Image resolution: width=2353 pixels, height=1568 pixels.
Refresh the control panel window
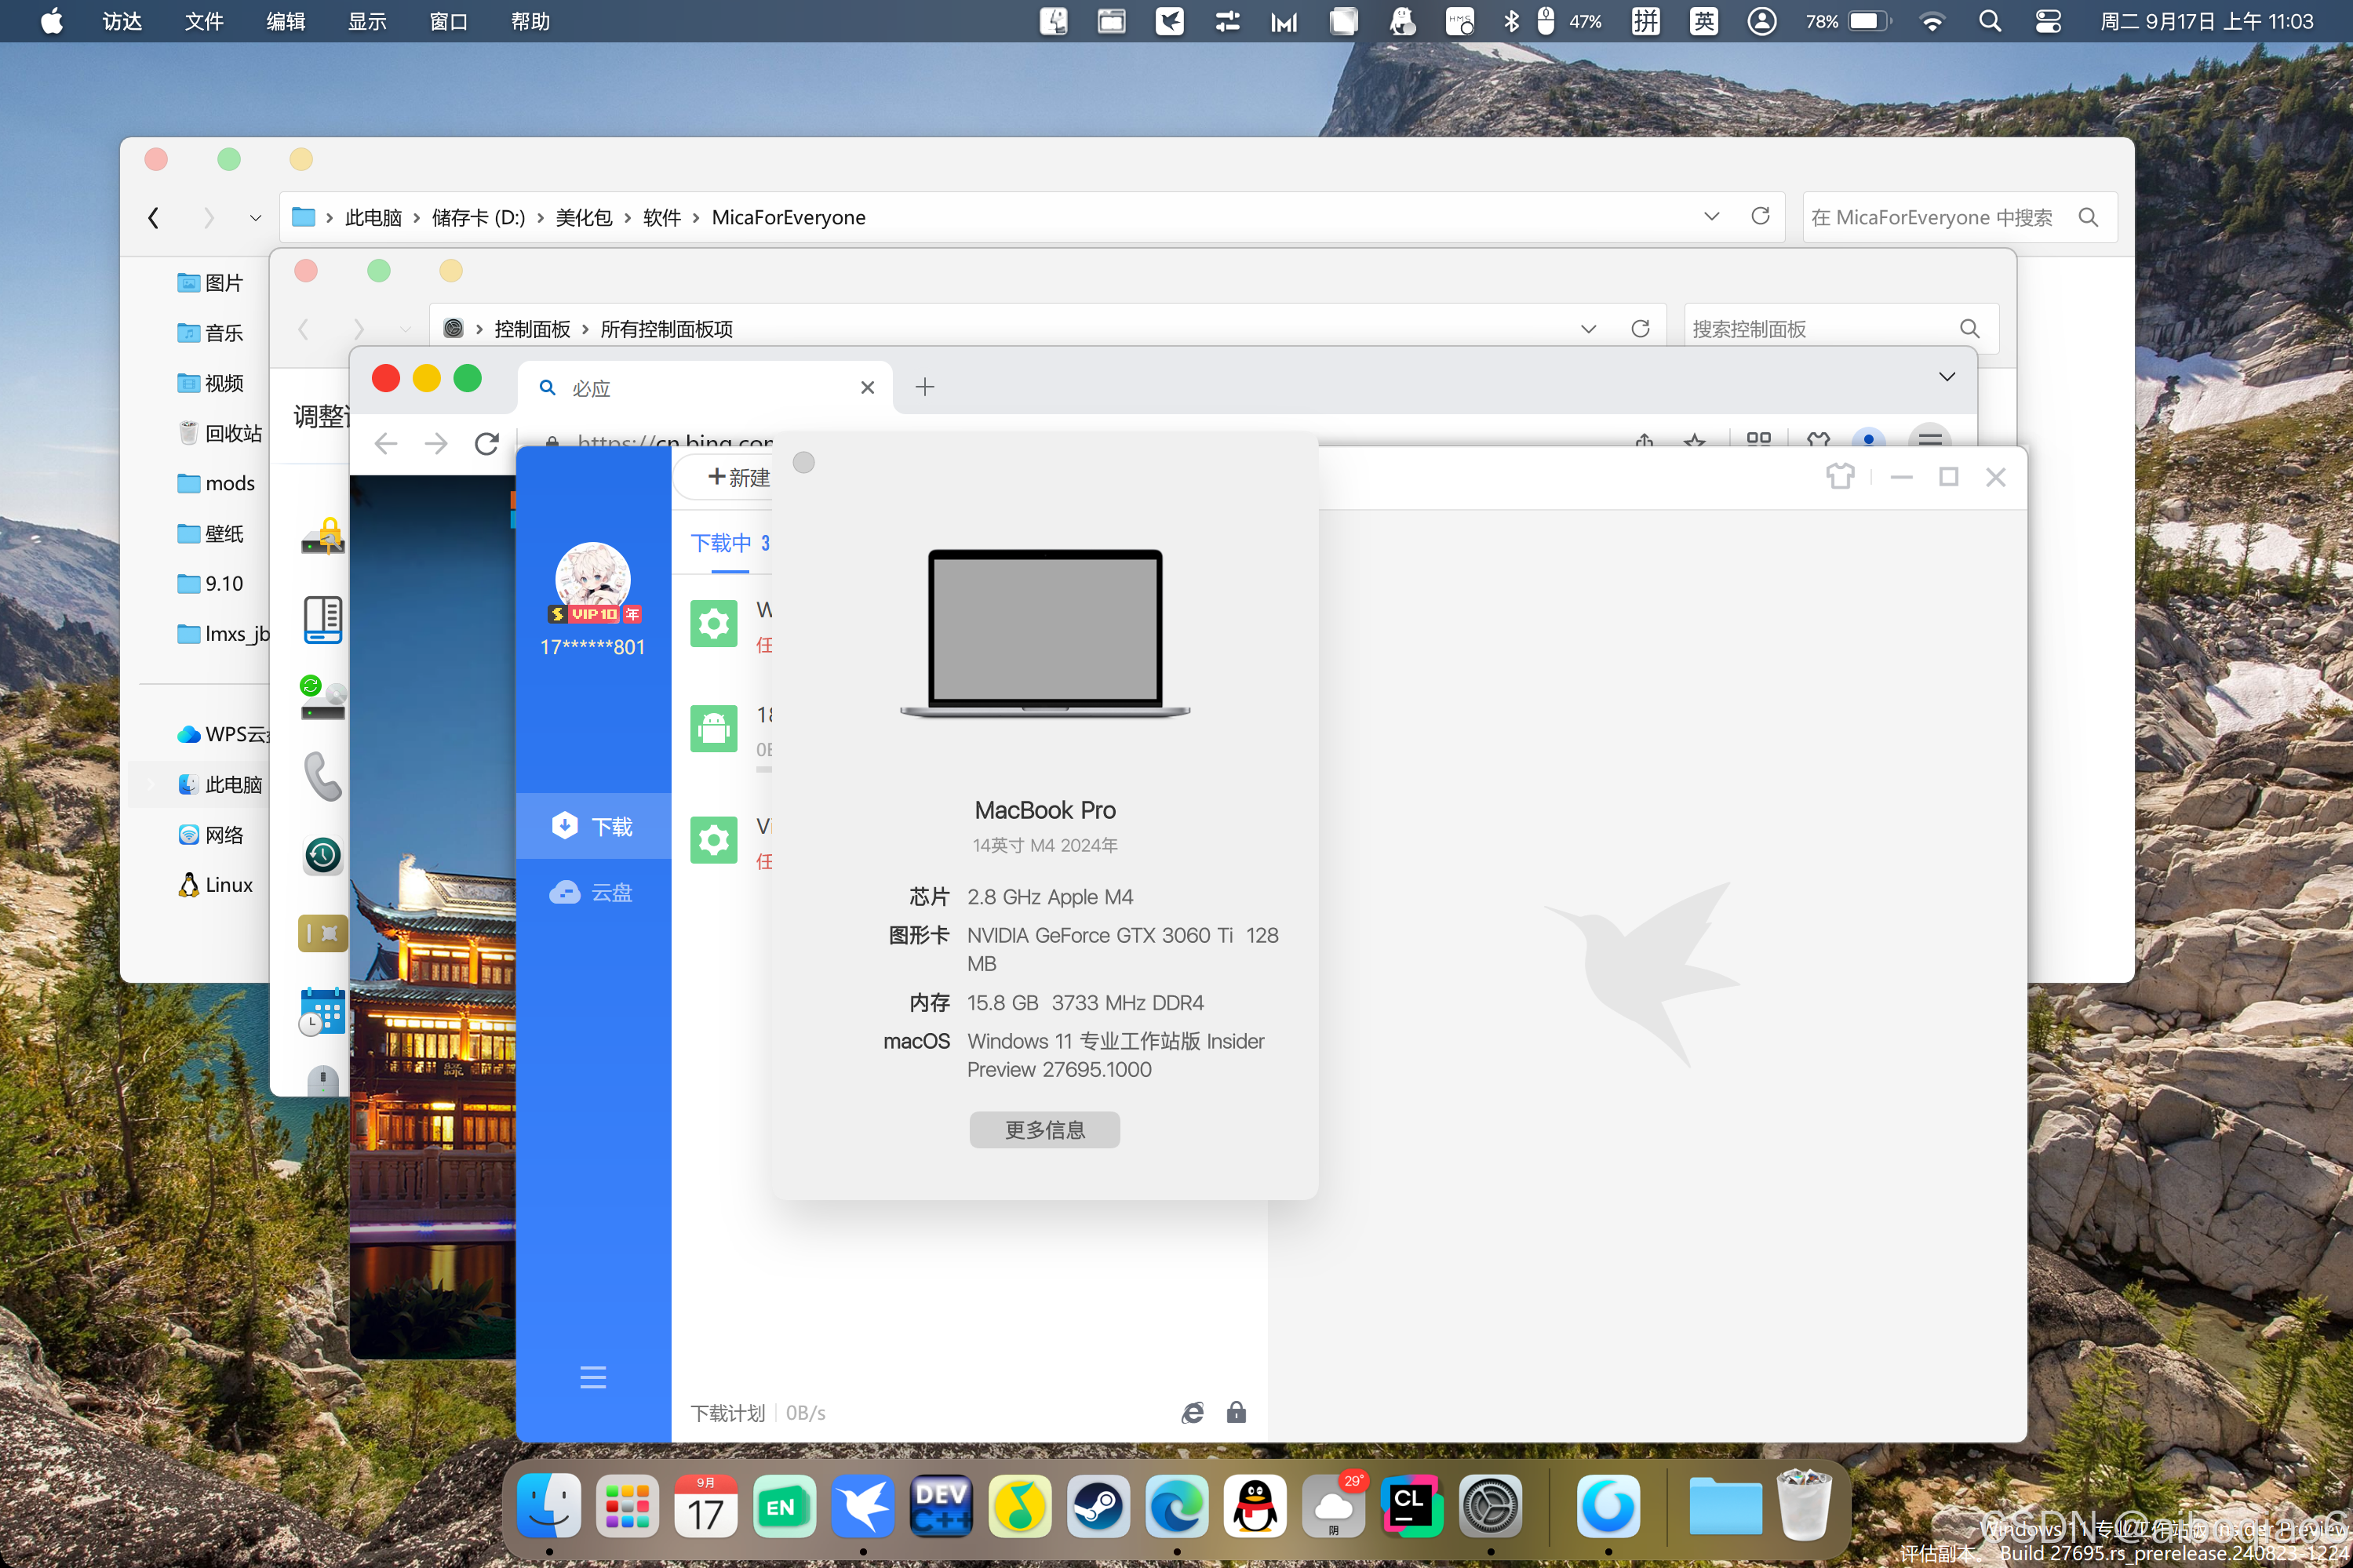[x=1640, y=328]
